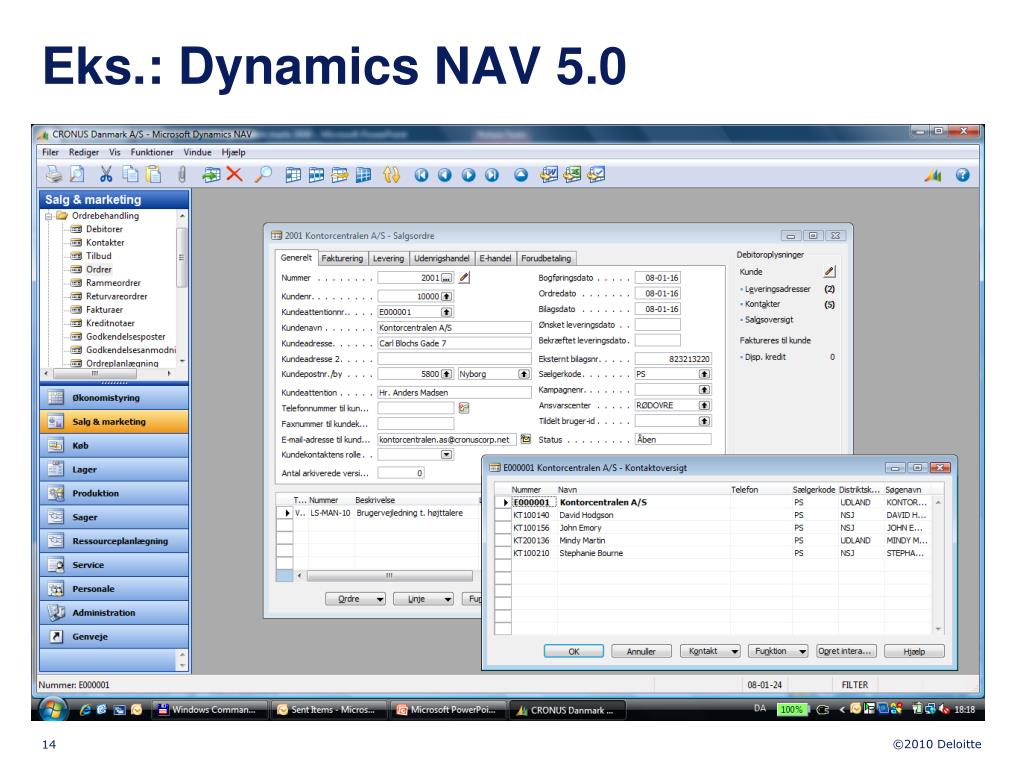Go to First record icon
Image resolution: width=1024 pixels, height=768 pixels.
(421, 175)
